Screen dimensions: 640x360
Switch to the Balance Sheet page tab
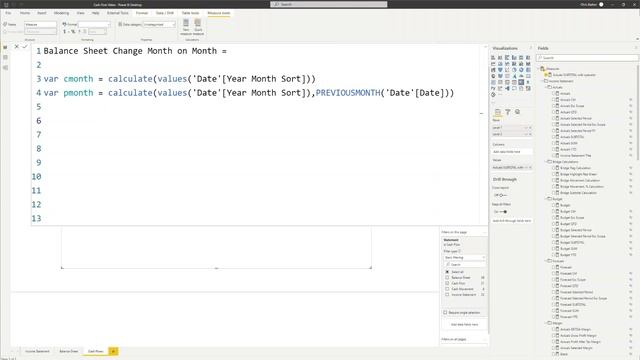point(69,351)
